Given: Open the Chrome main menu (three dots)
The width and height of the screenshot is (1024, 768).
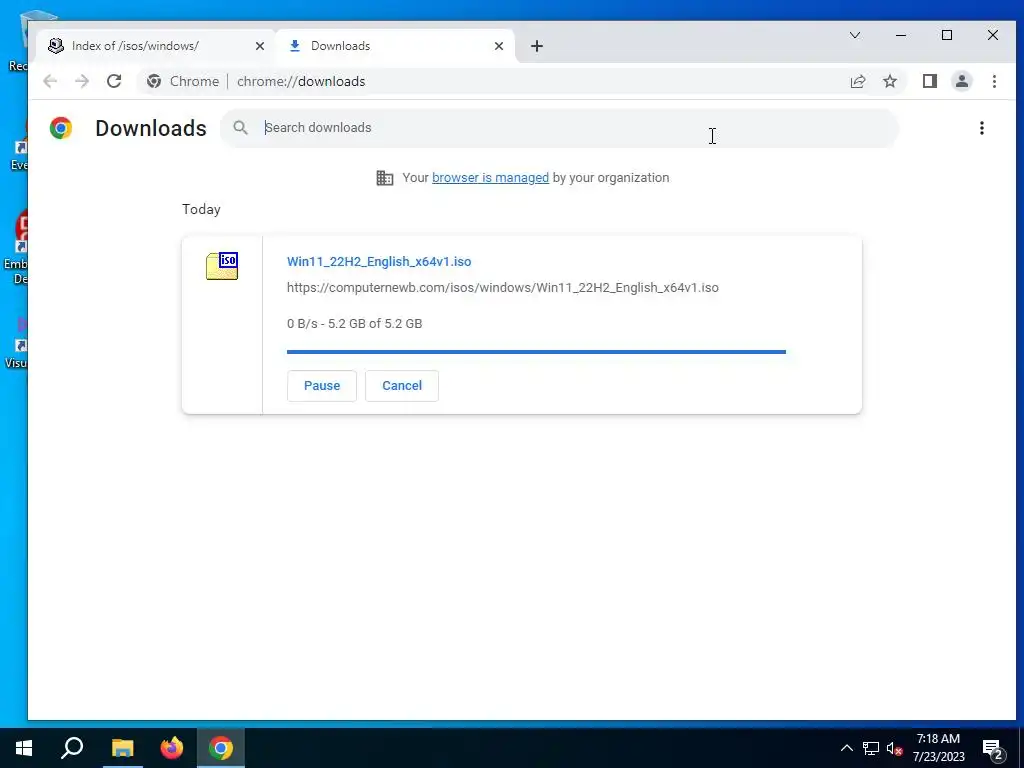Looking at the screenshot, I should tap(994, 81).
